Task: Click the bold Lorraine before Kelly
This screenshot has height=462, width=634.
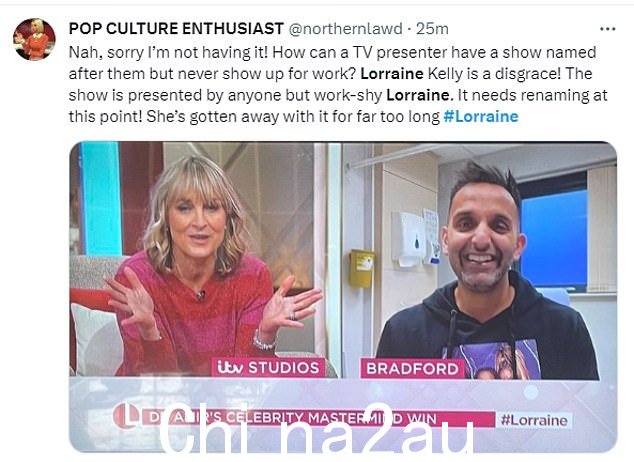Action: [391, 74]
